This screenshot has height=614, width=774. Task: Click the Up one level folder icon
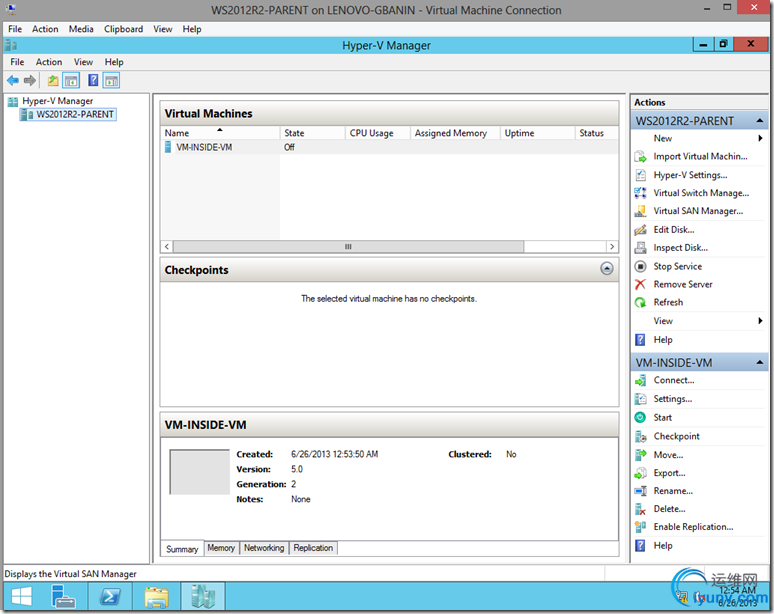click(x=53, y=80)
